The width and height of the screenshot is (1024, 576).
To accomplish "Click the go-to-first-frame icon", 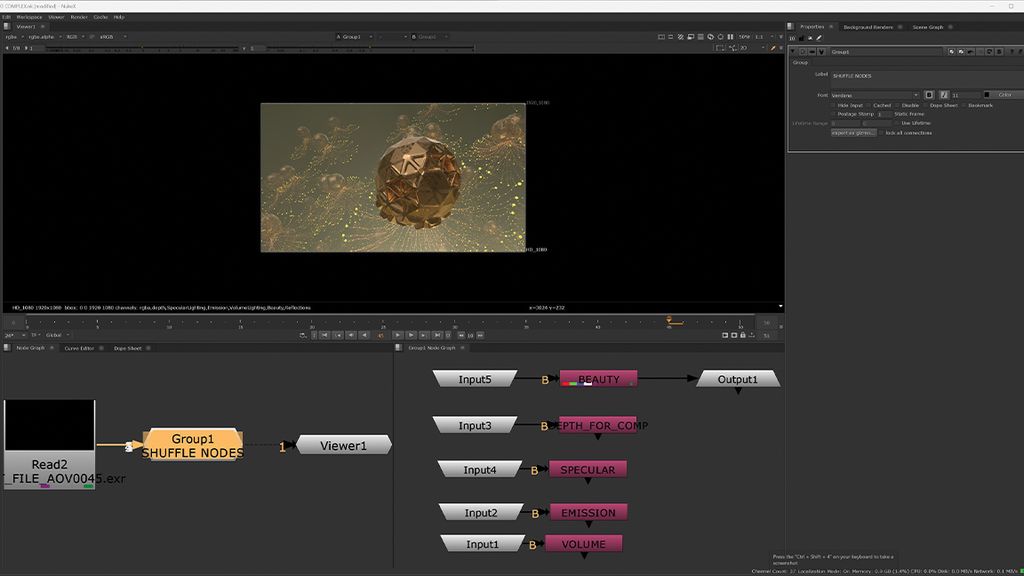I will pos(325,334).
